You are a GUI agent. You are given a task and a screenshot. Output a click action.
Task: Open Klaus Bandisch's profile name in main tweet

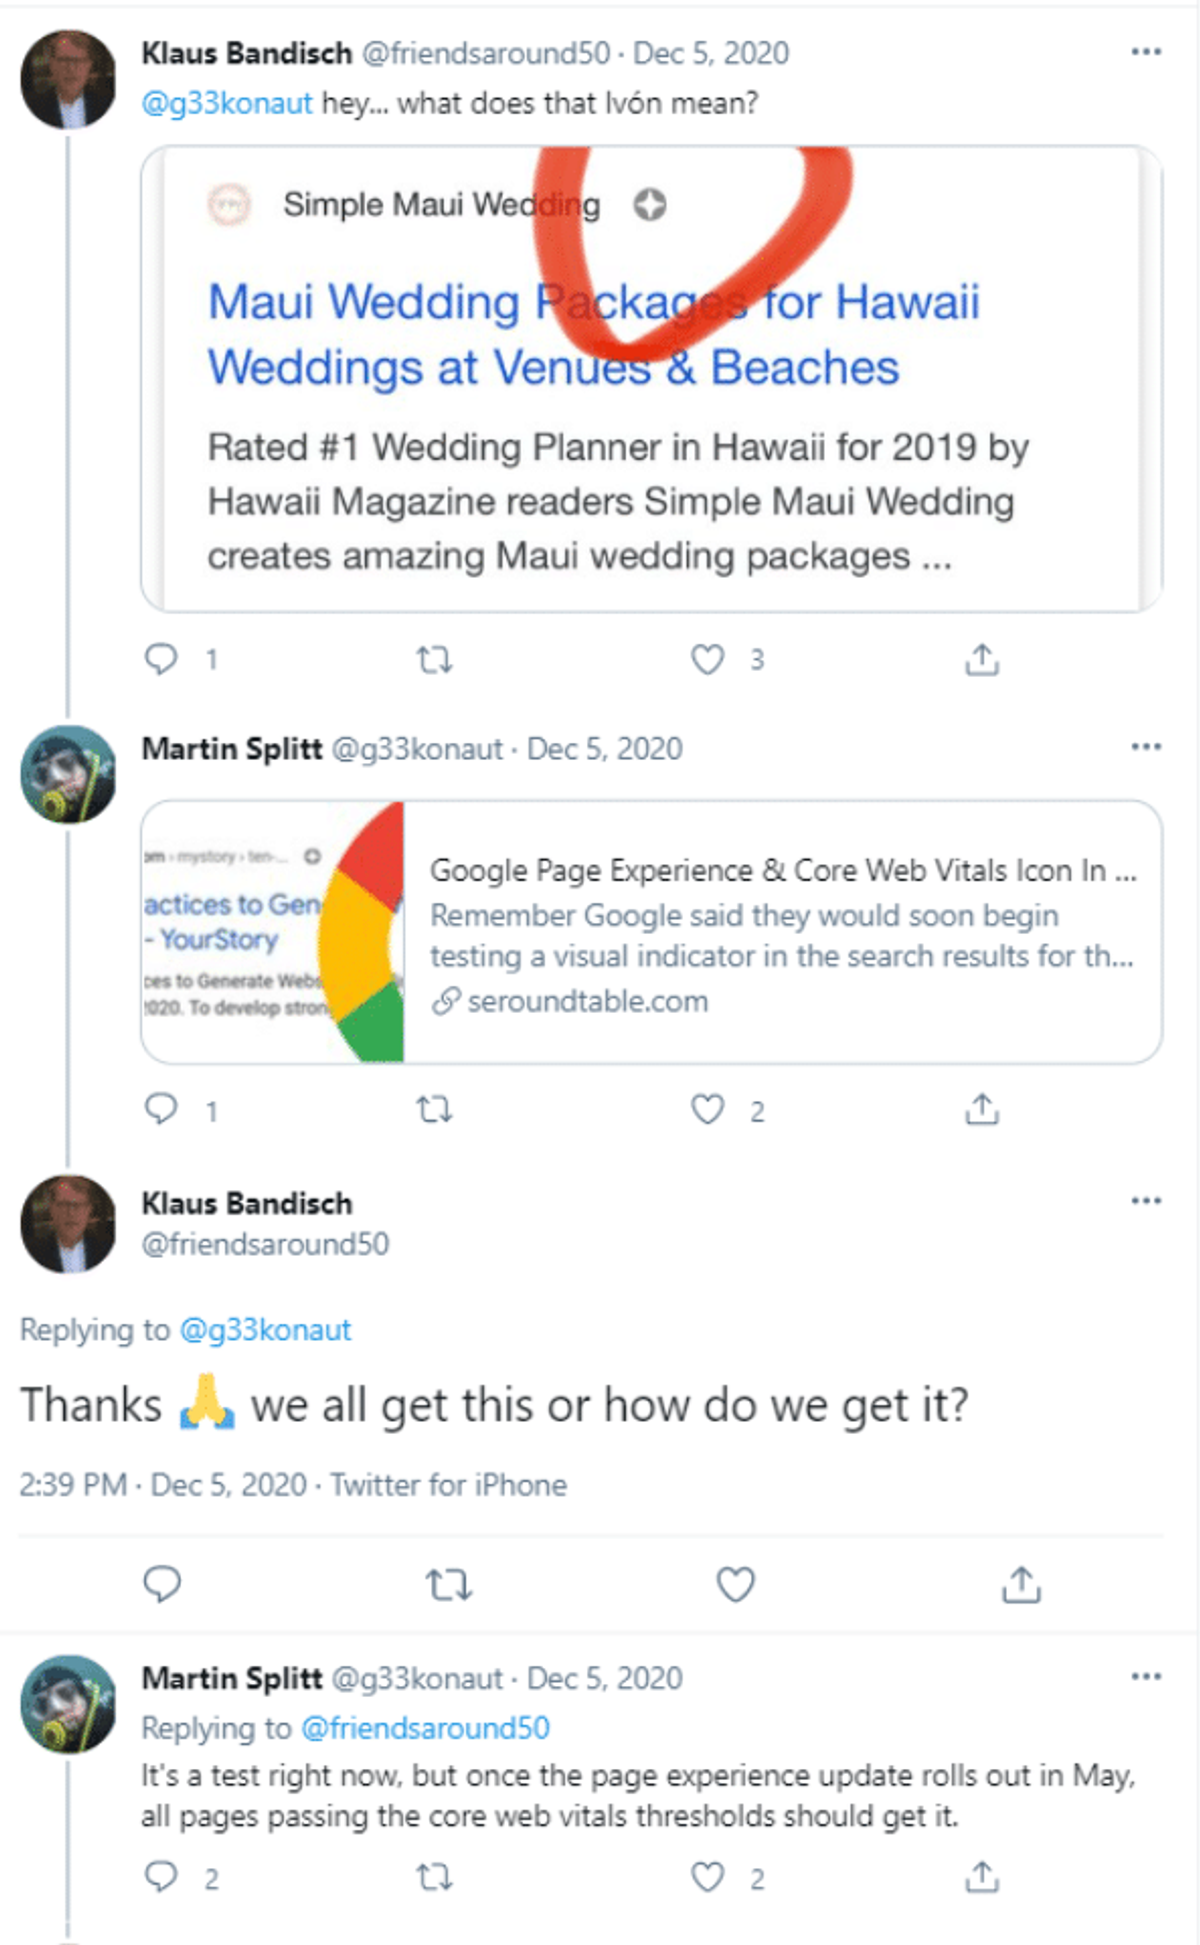tap(247, 1203)
